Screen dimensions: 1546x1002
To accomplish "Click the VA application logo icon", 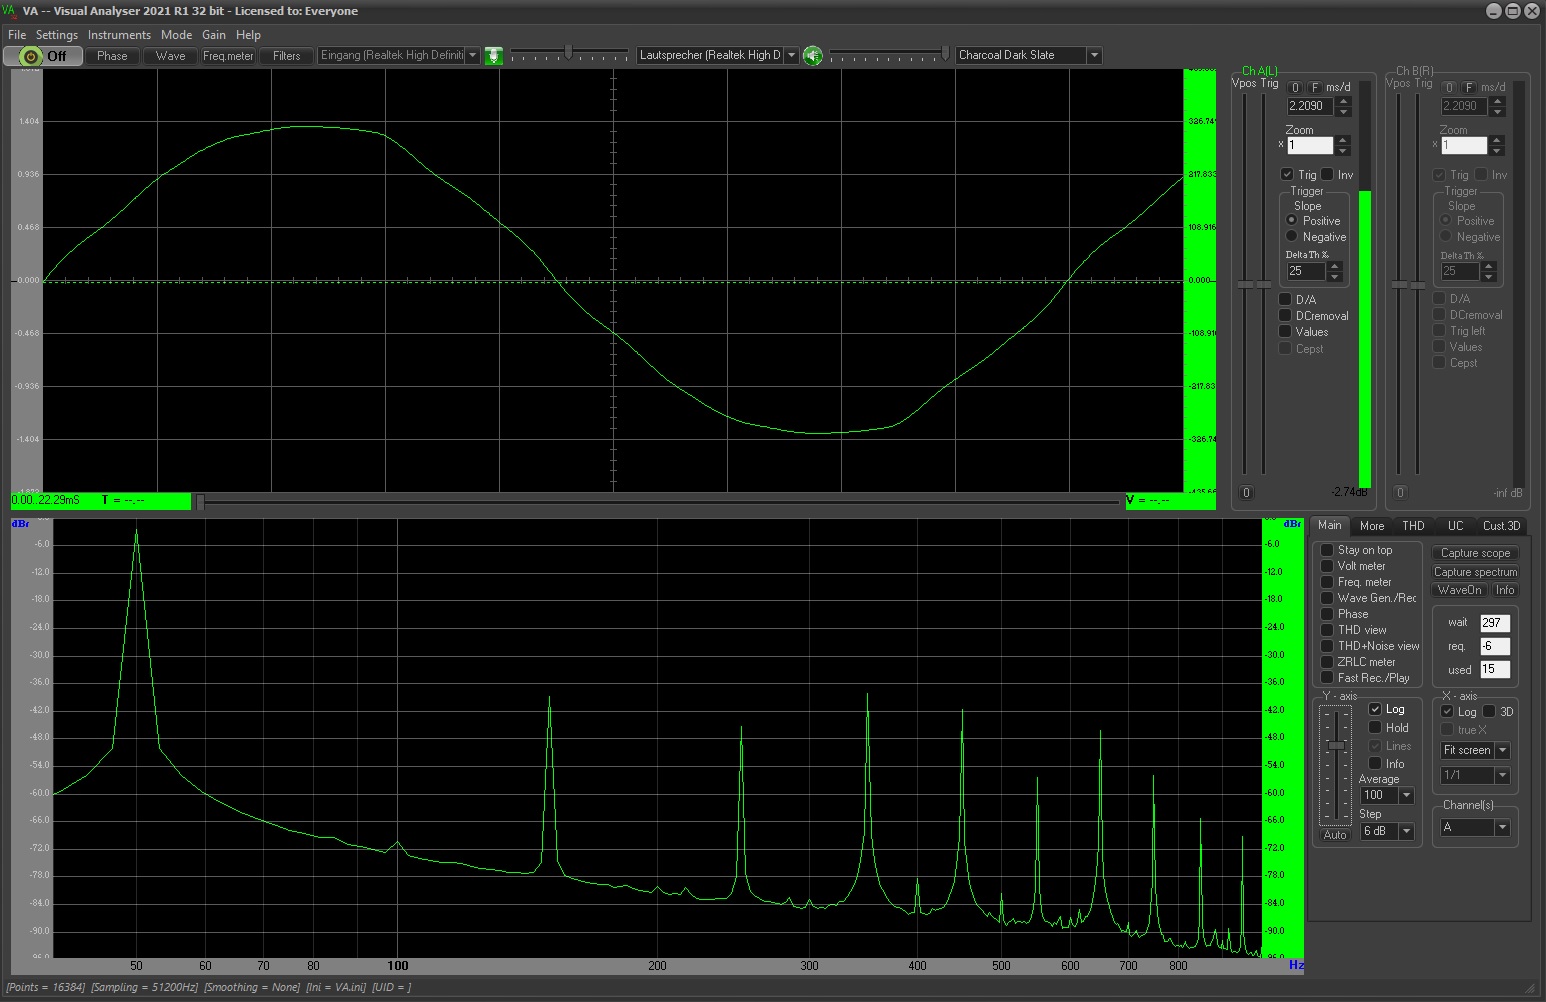I will point(11,11).
